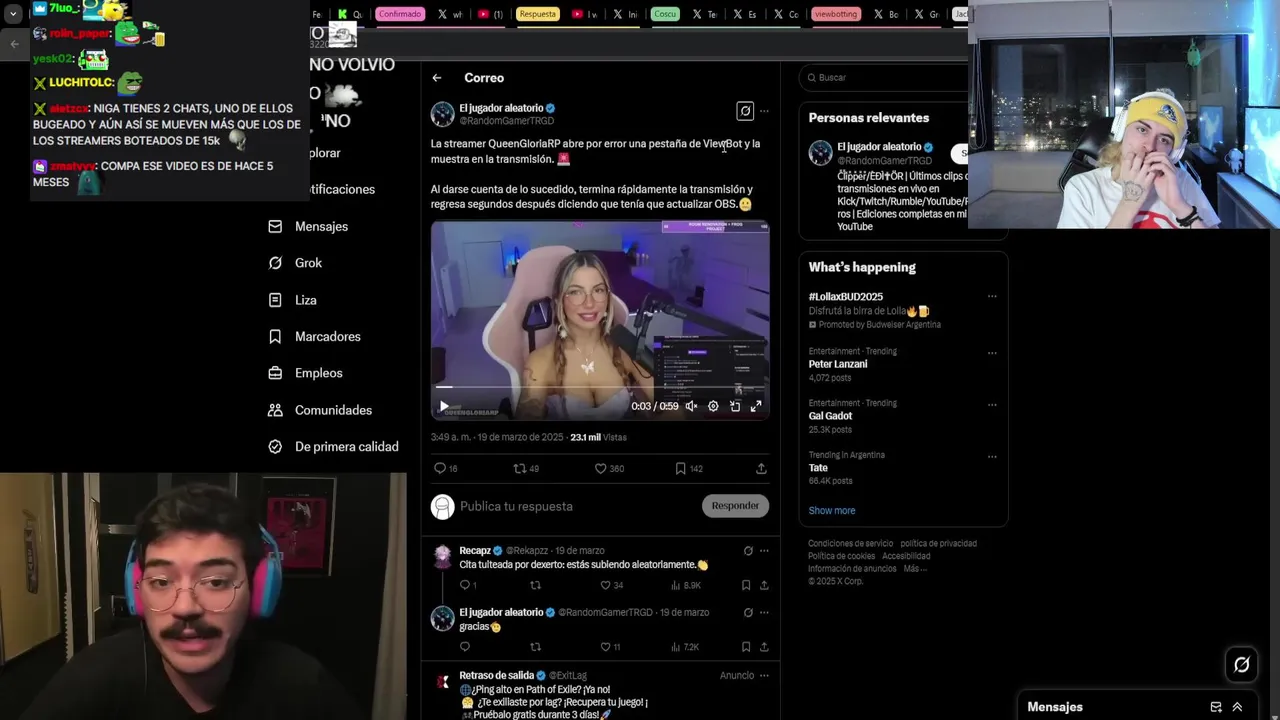Reply to the 'gracias' comment
Screen dimensions: 1280x720
(x=465, y=647)
